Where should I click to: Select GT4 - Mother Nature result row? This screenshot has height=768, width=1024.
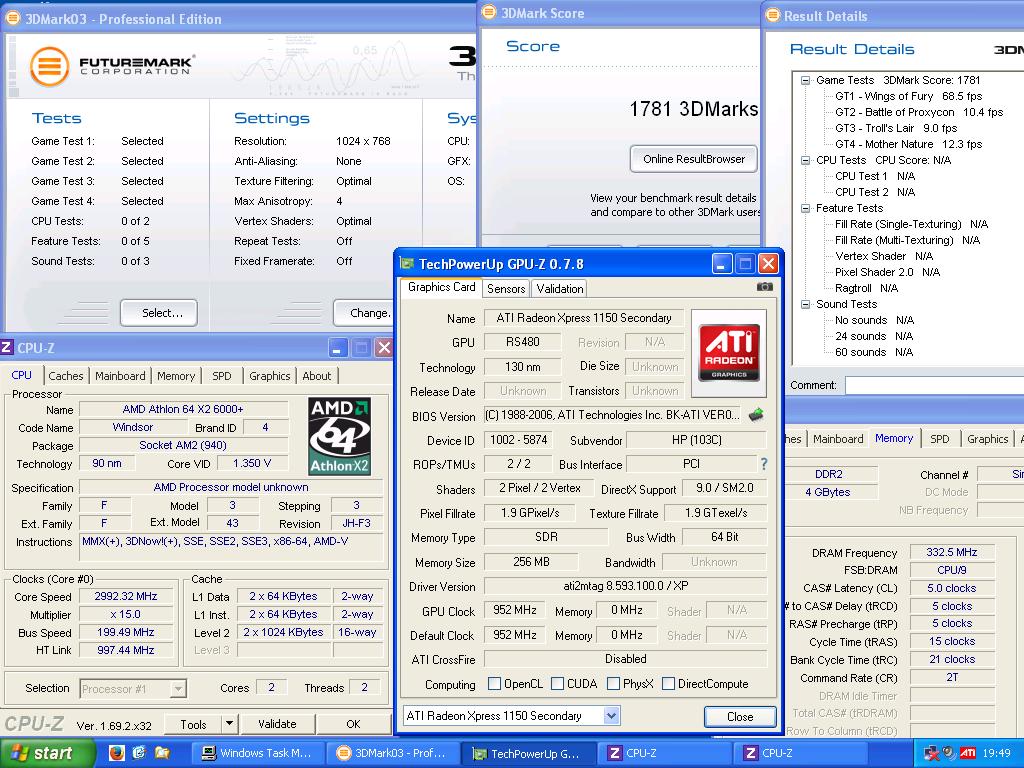908,144
